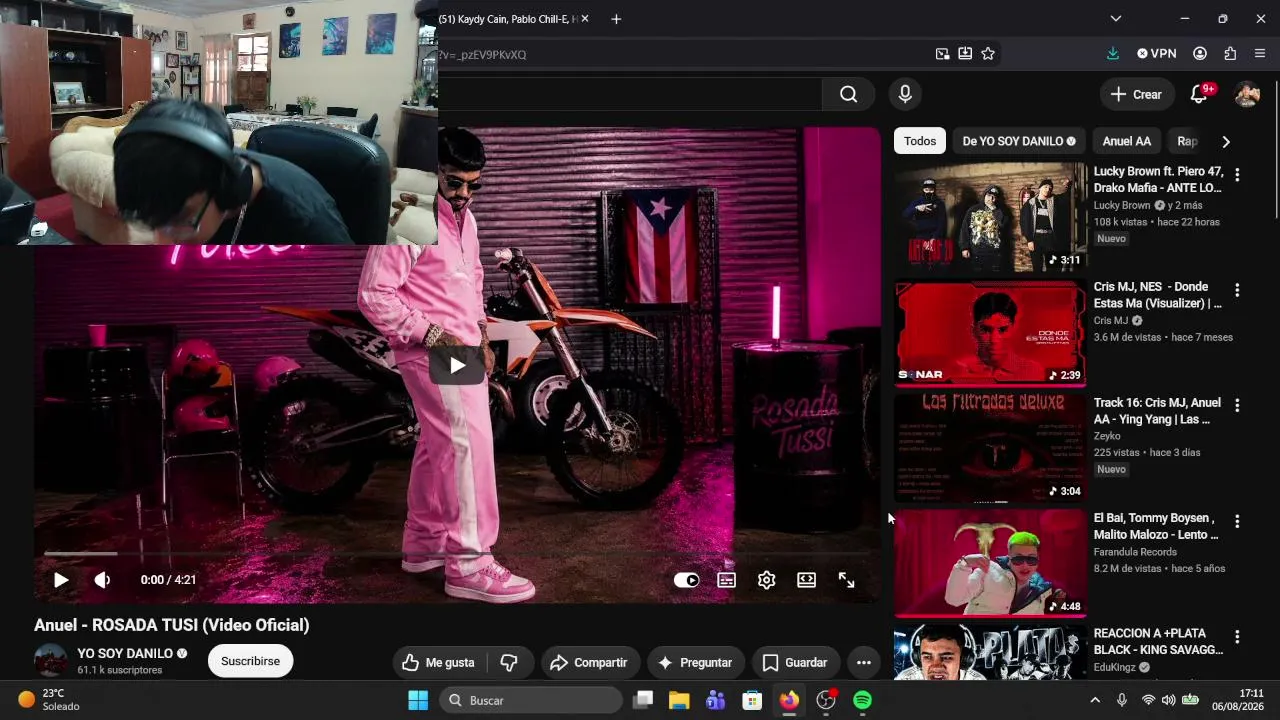Open more actions menu below video
Screen dimensions: 1280x720
864,663
